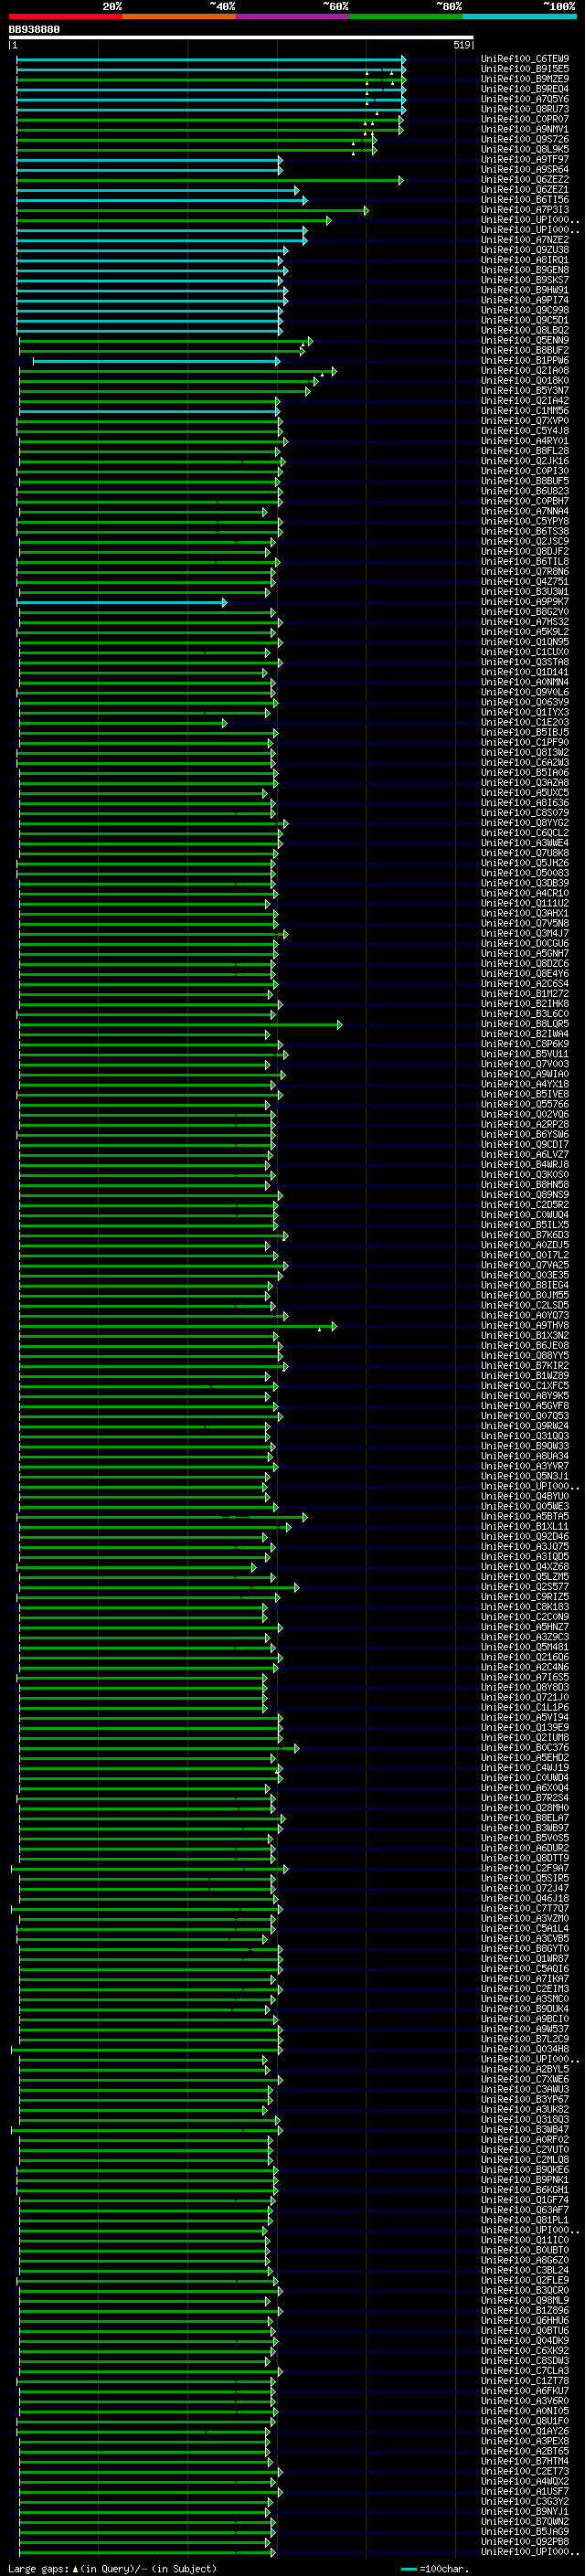Select hit label UniRef100_B9I5E5
Screen dimensions: 585x2576
[x=525, y=69]
